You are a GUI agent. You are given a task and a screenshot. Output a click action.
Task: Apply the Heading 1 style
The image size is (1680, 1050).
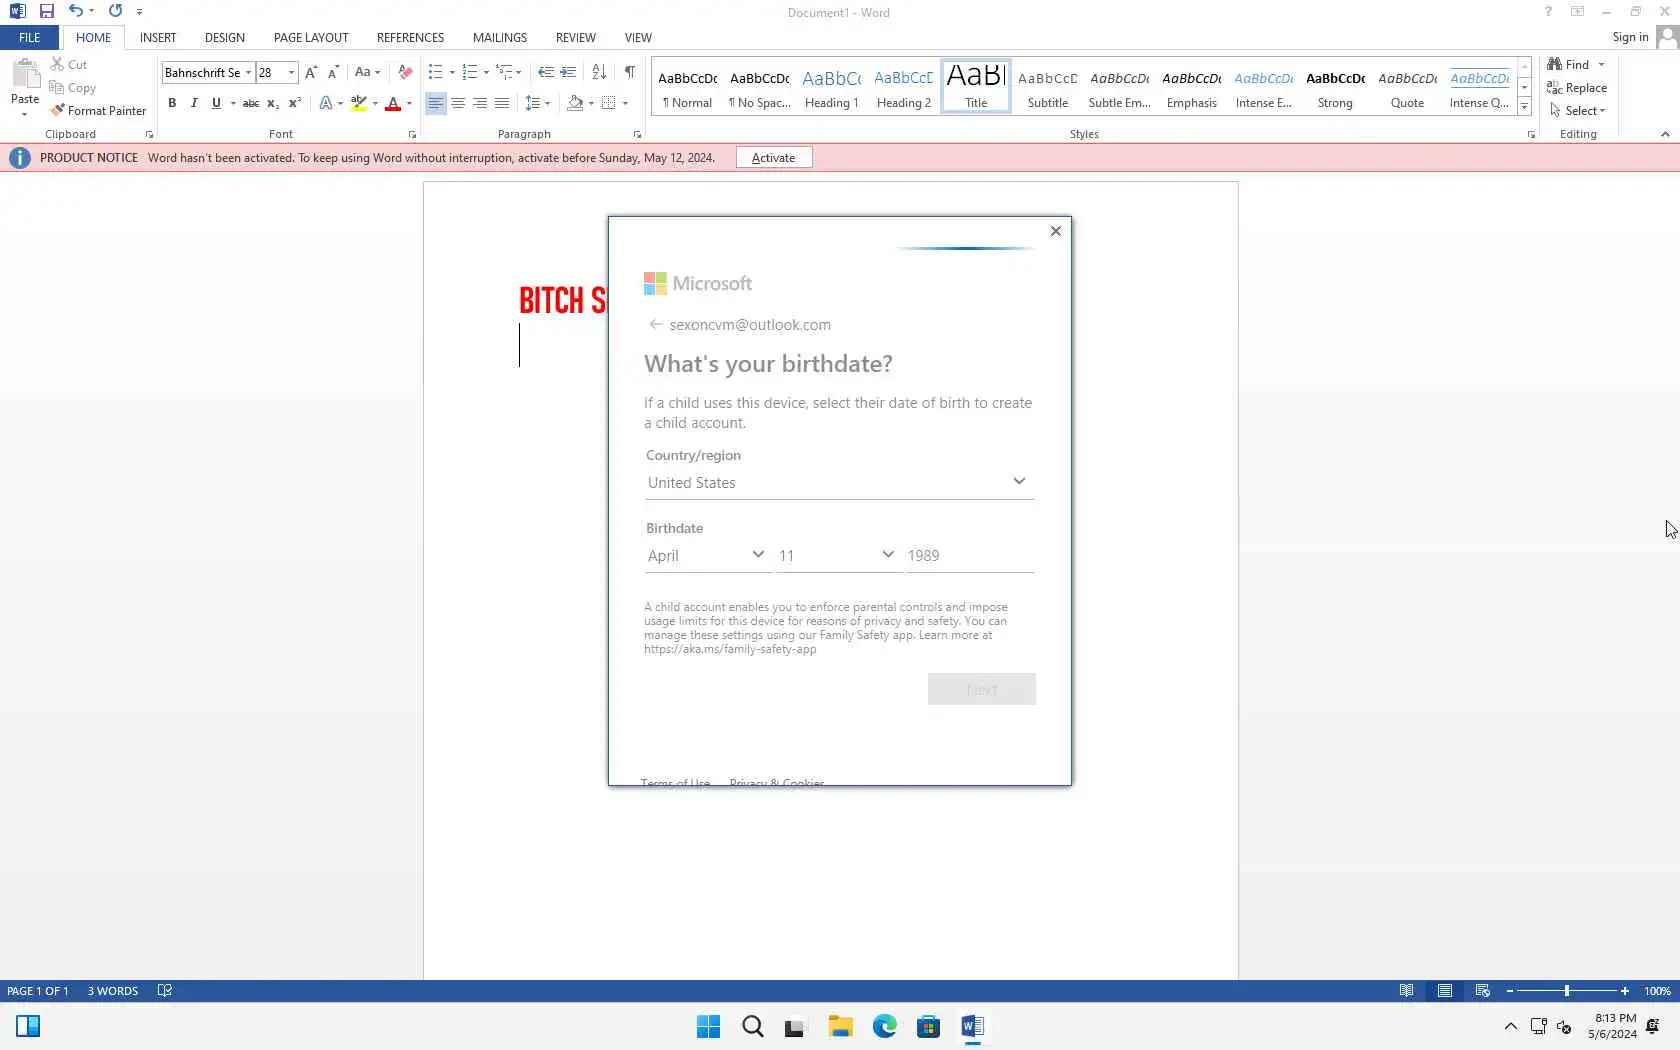point(831,86)
